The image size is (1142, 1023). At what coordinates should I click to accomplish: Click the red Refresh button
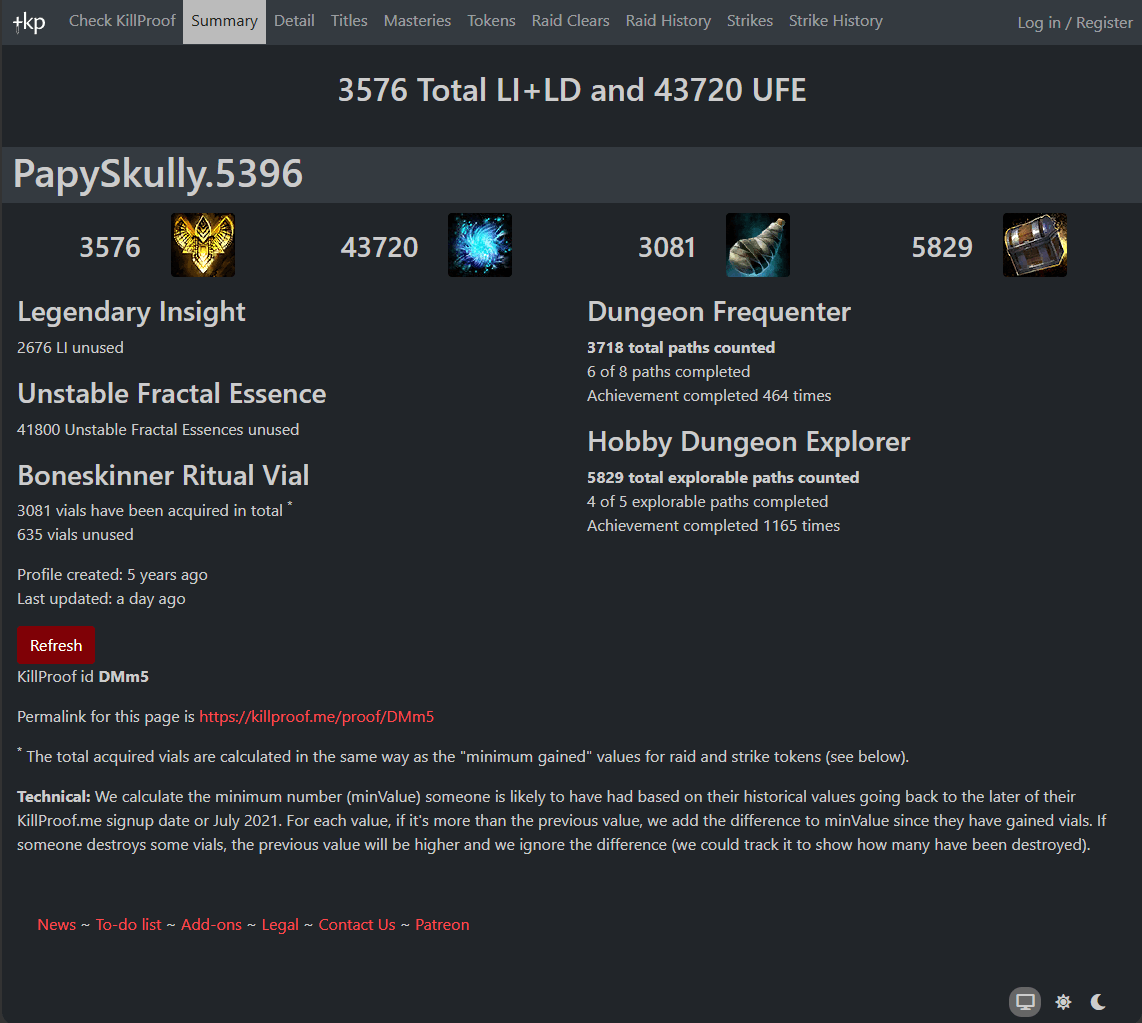56,645
